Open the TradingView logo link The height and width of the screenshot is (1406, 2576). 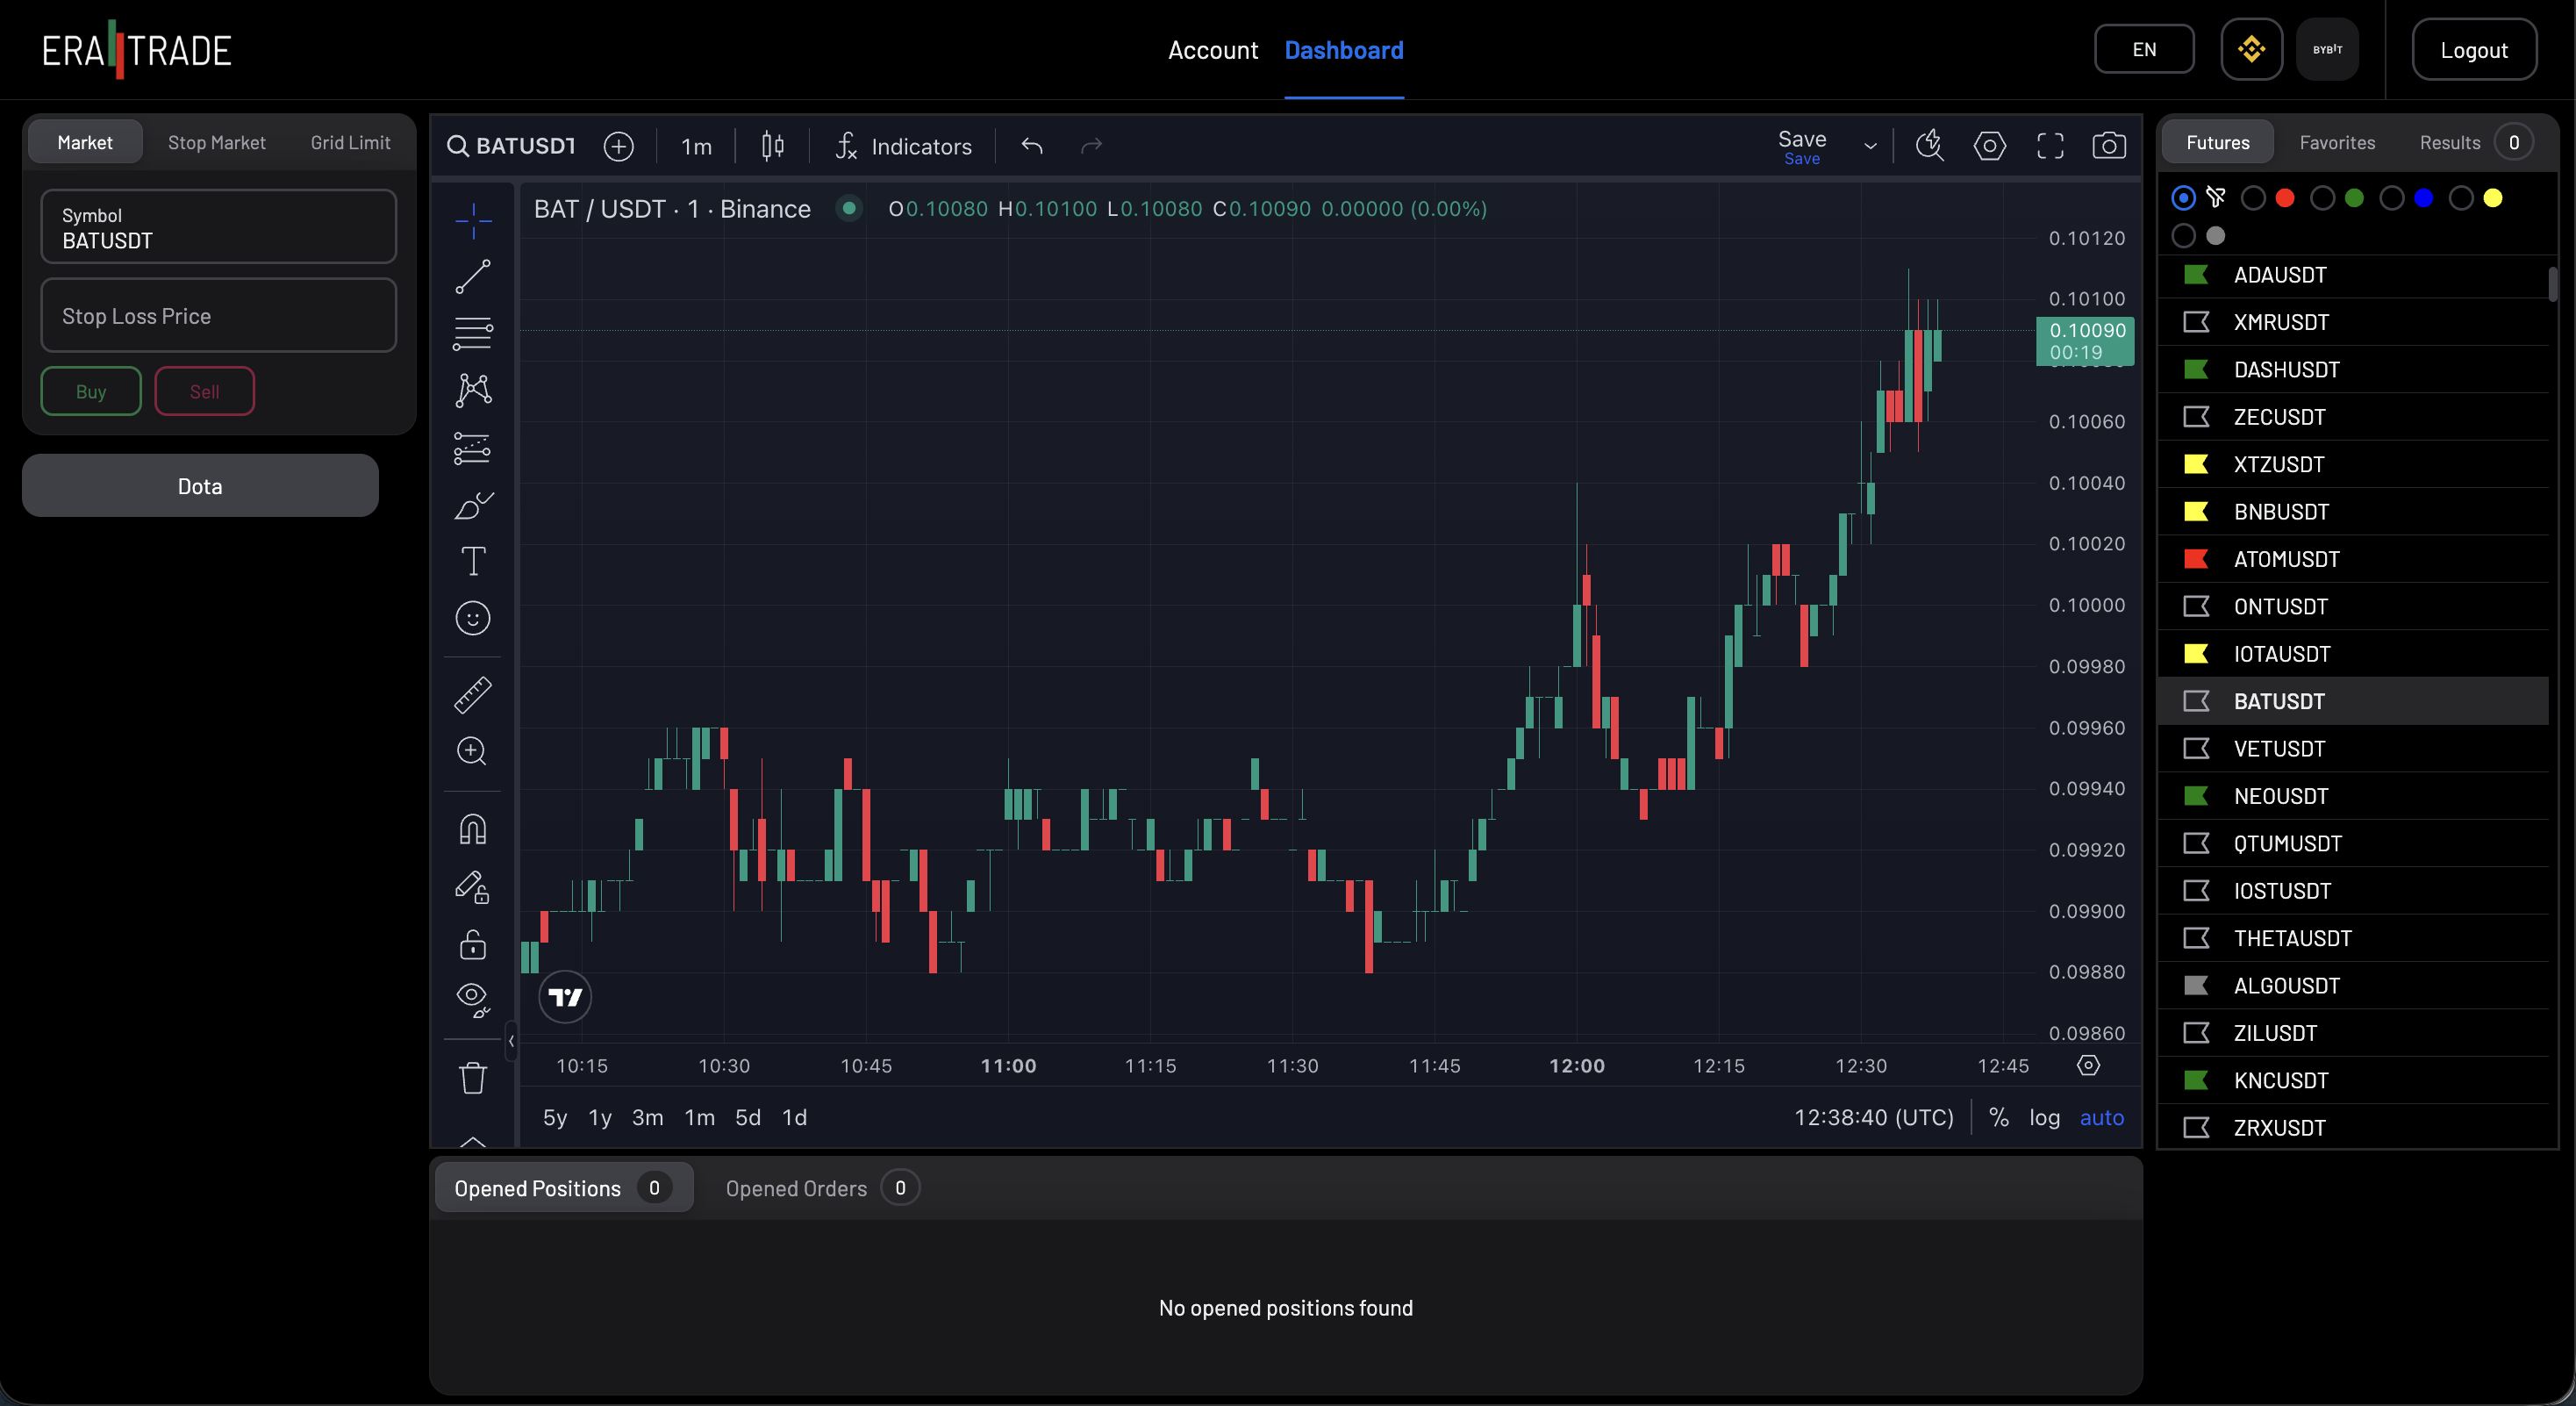(565, 997)
